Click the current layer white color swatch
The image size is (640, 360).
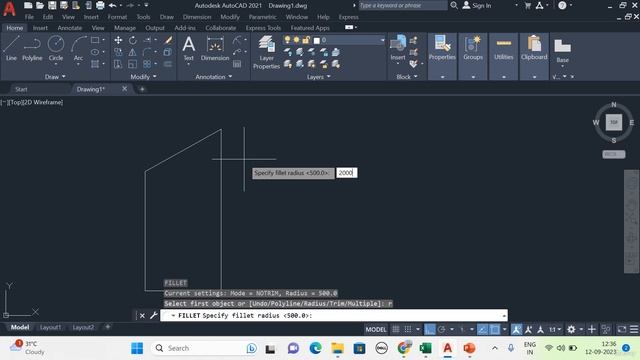tap(316, 40)
